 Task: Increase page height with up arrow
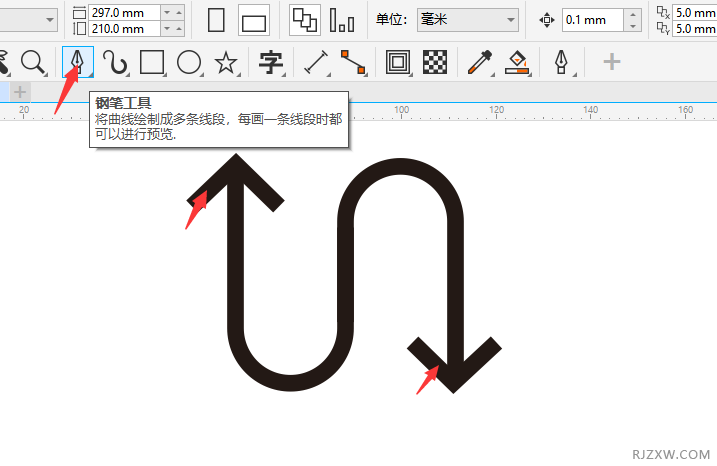point(179,29)
